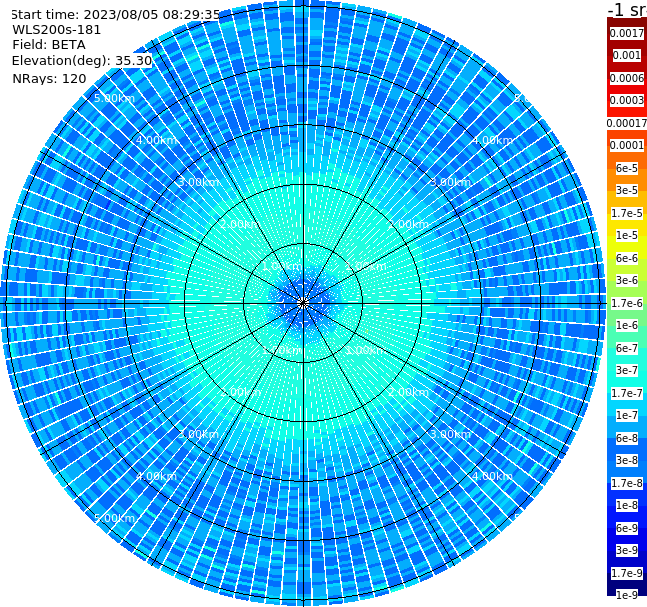
Task: Click the 3.00km range label at upper left
Action: pyautogui.click(x=198, y=182)
